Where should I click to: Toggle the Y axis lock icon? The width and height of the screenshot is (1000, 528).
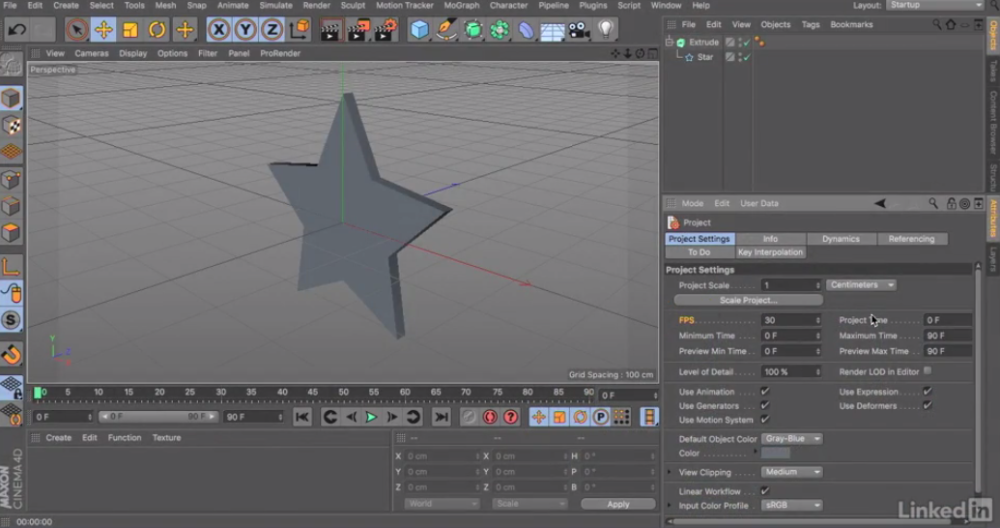pyautogui.click(x=246, y=29)
